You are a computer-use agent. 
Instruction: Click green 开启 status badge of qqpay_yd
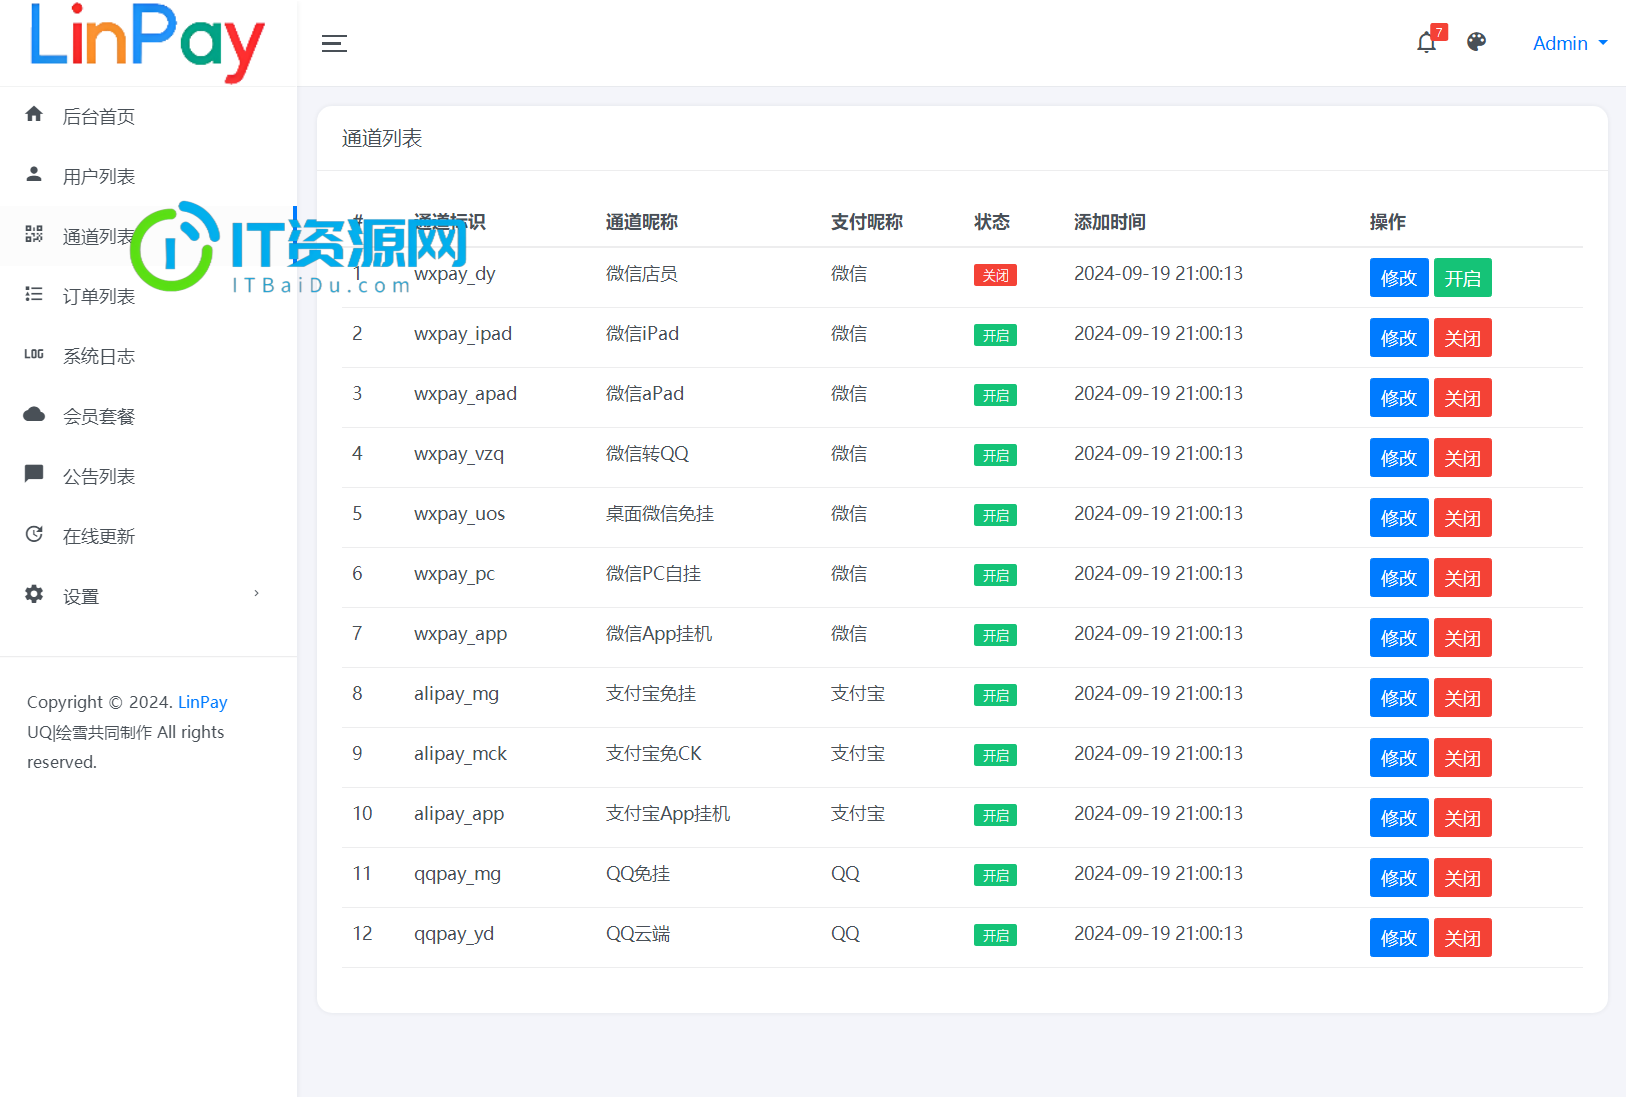click(995, 935)
